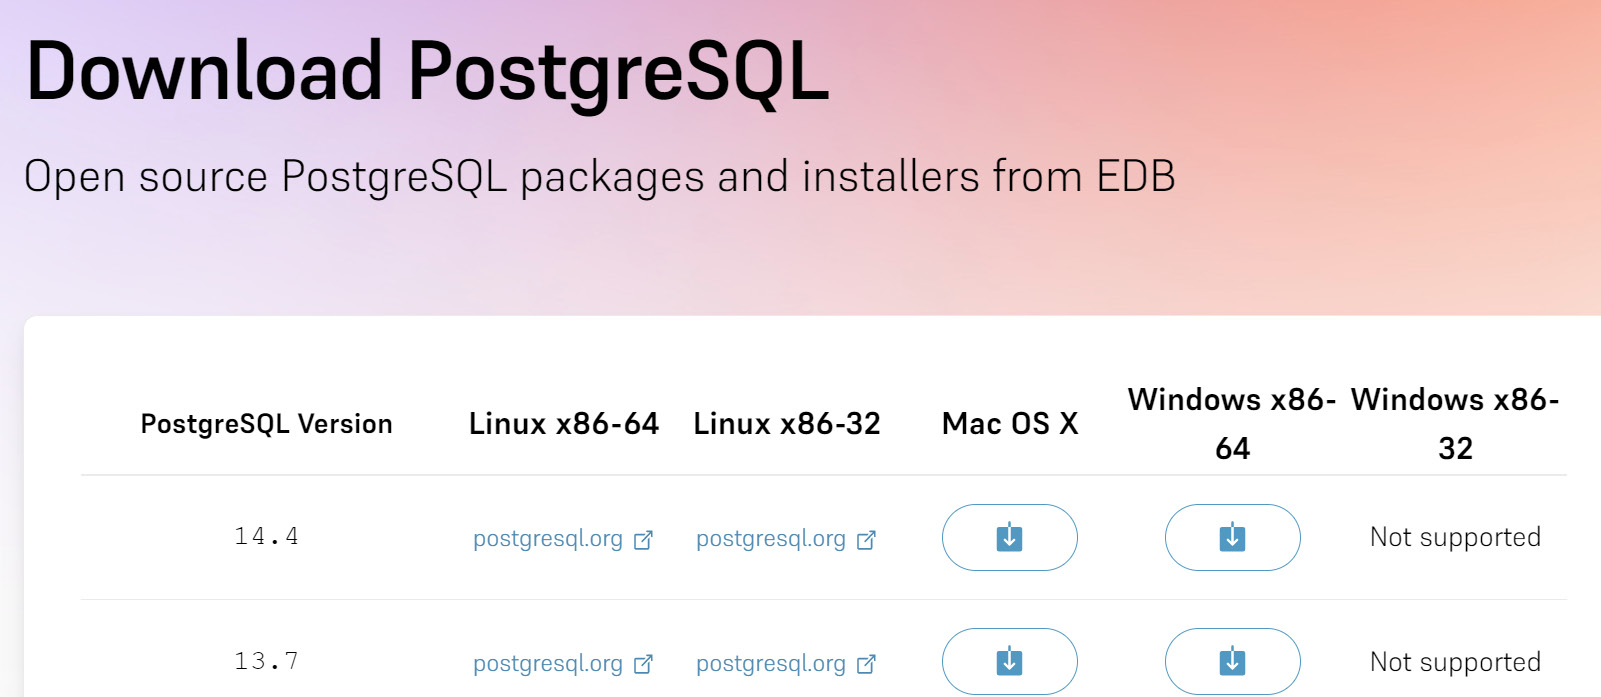The width and height of the screenshot is (1601, 697).
Task: Open postgresql.org link for 14.4 Linux x86-64
Action: 548,539
